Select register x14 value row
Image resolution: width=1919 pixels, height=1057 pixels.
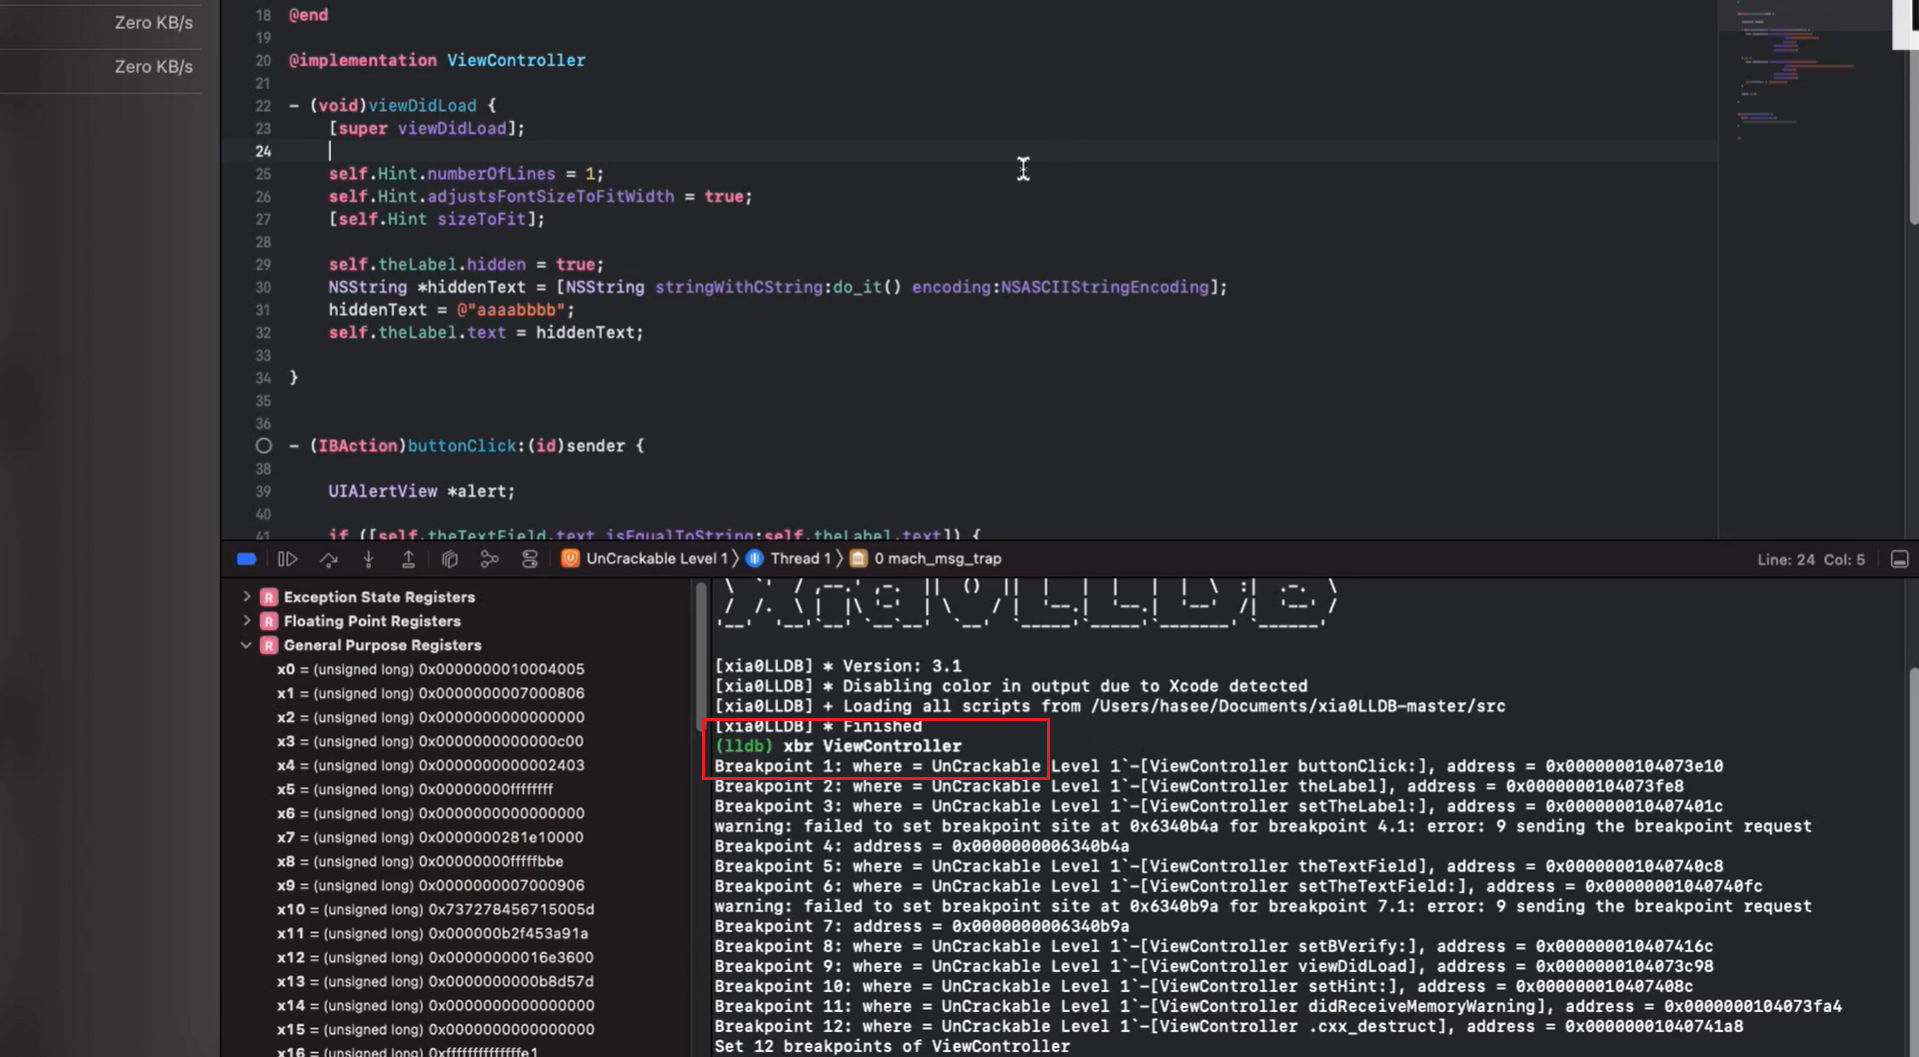click(436, 1005)
